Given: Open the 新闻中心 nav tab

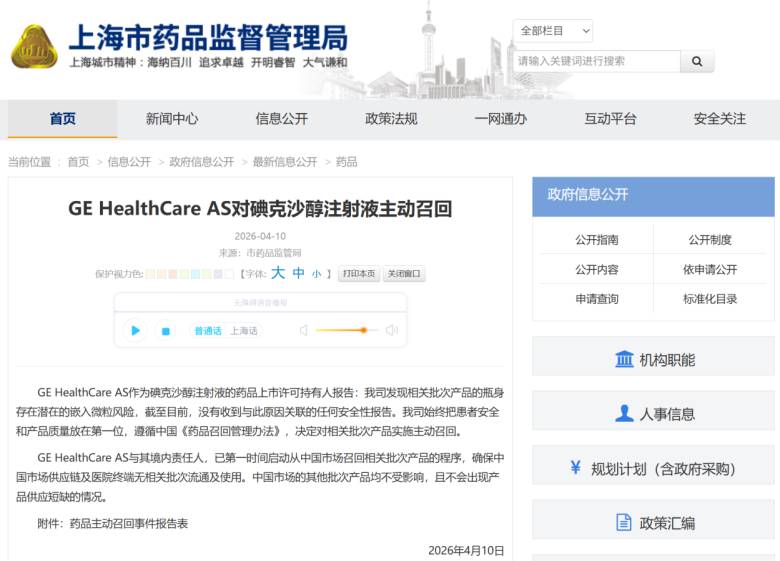Looking at the screenshot, I should 172,119.
